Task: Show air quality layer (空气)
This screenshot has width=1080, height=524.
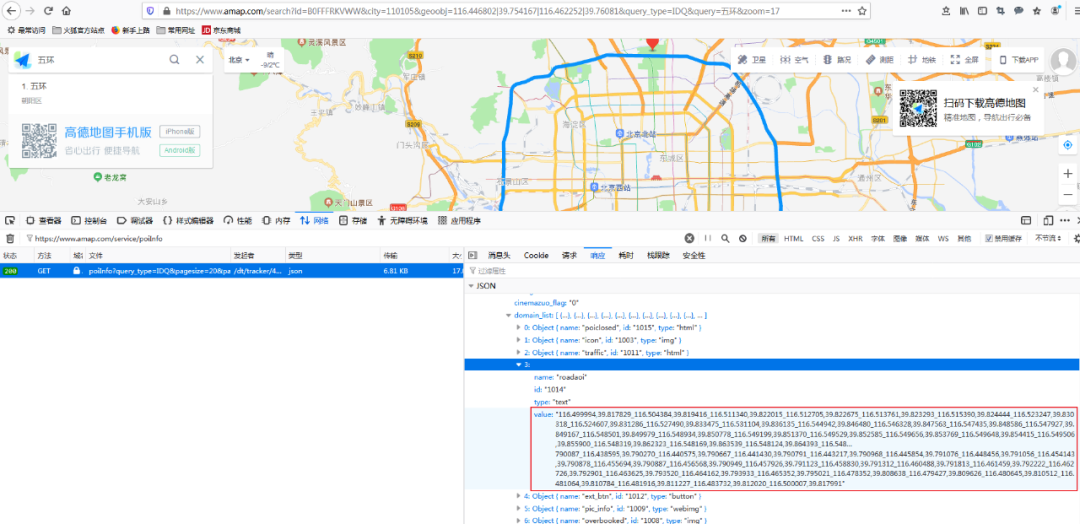Action: (794, 60)
